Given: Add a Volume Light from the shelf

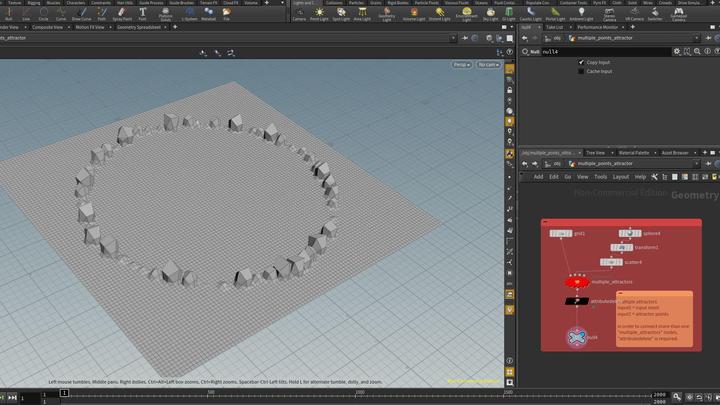Looking at the screenshot, I should pos(414,14).
